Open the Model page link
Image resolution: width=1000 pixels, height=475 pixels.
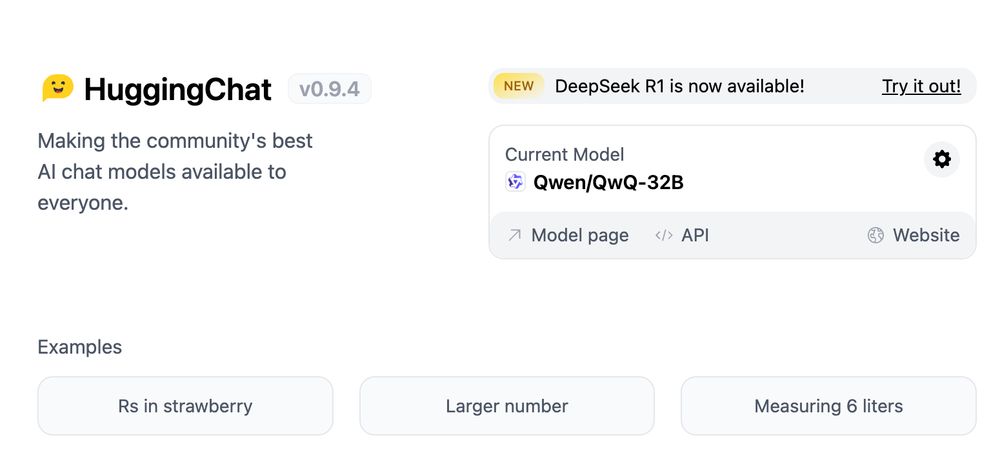568,235
